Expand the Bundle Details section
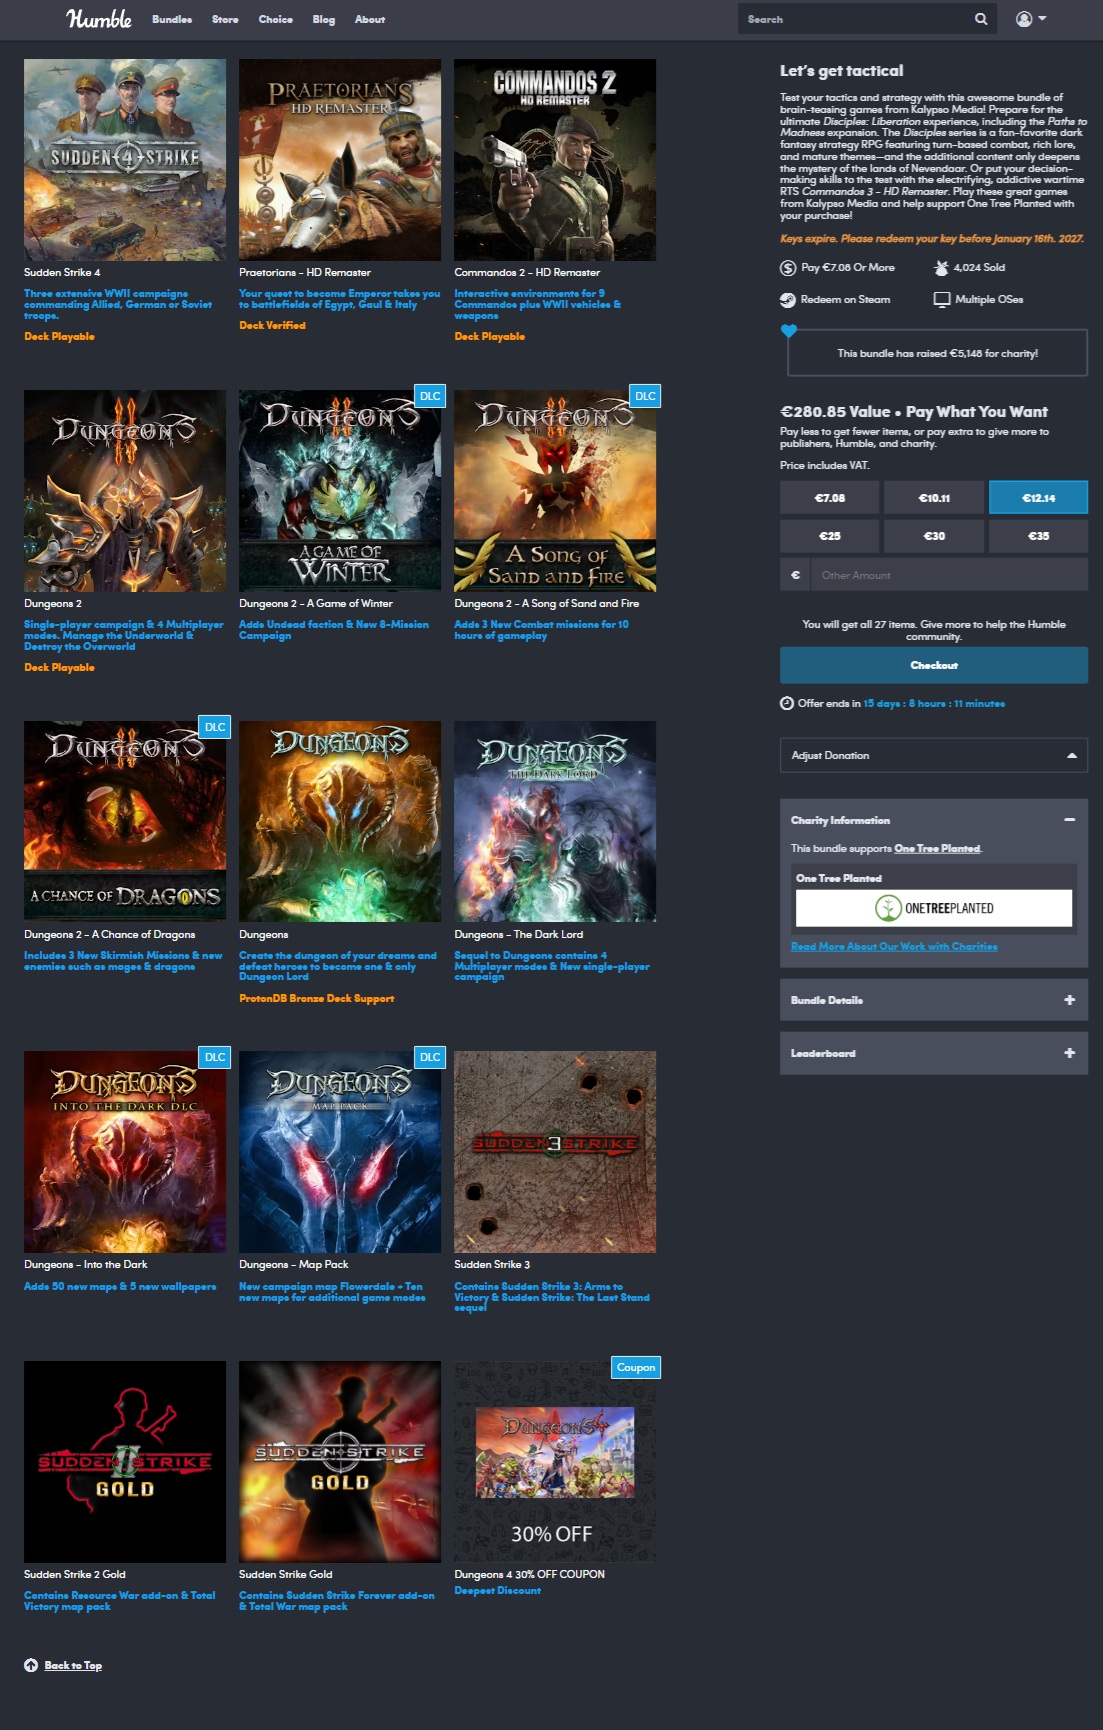The width and height of the screenshot is (1103, 1730). tap(934, 1000)
